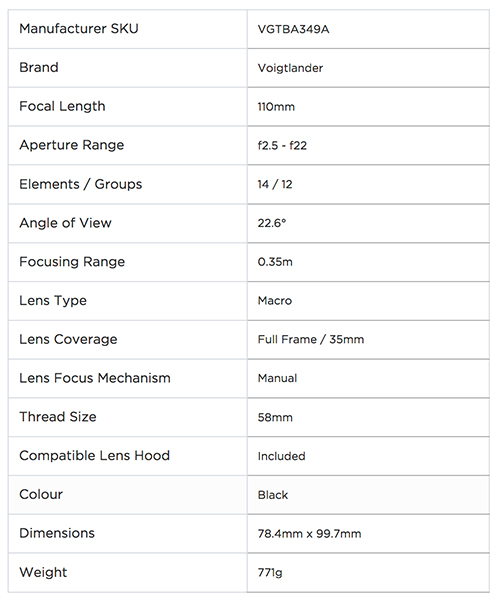This screenshot has width=500, height=606.
Task: Click the Lens Focus Mechanism label
Action: 95,378
